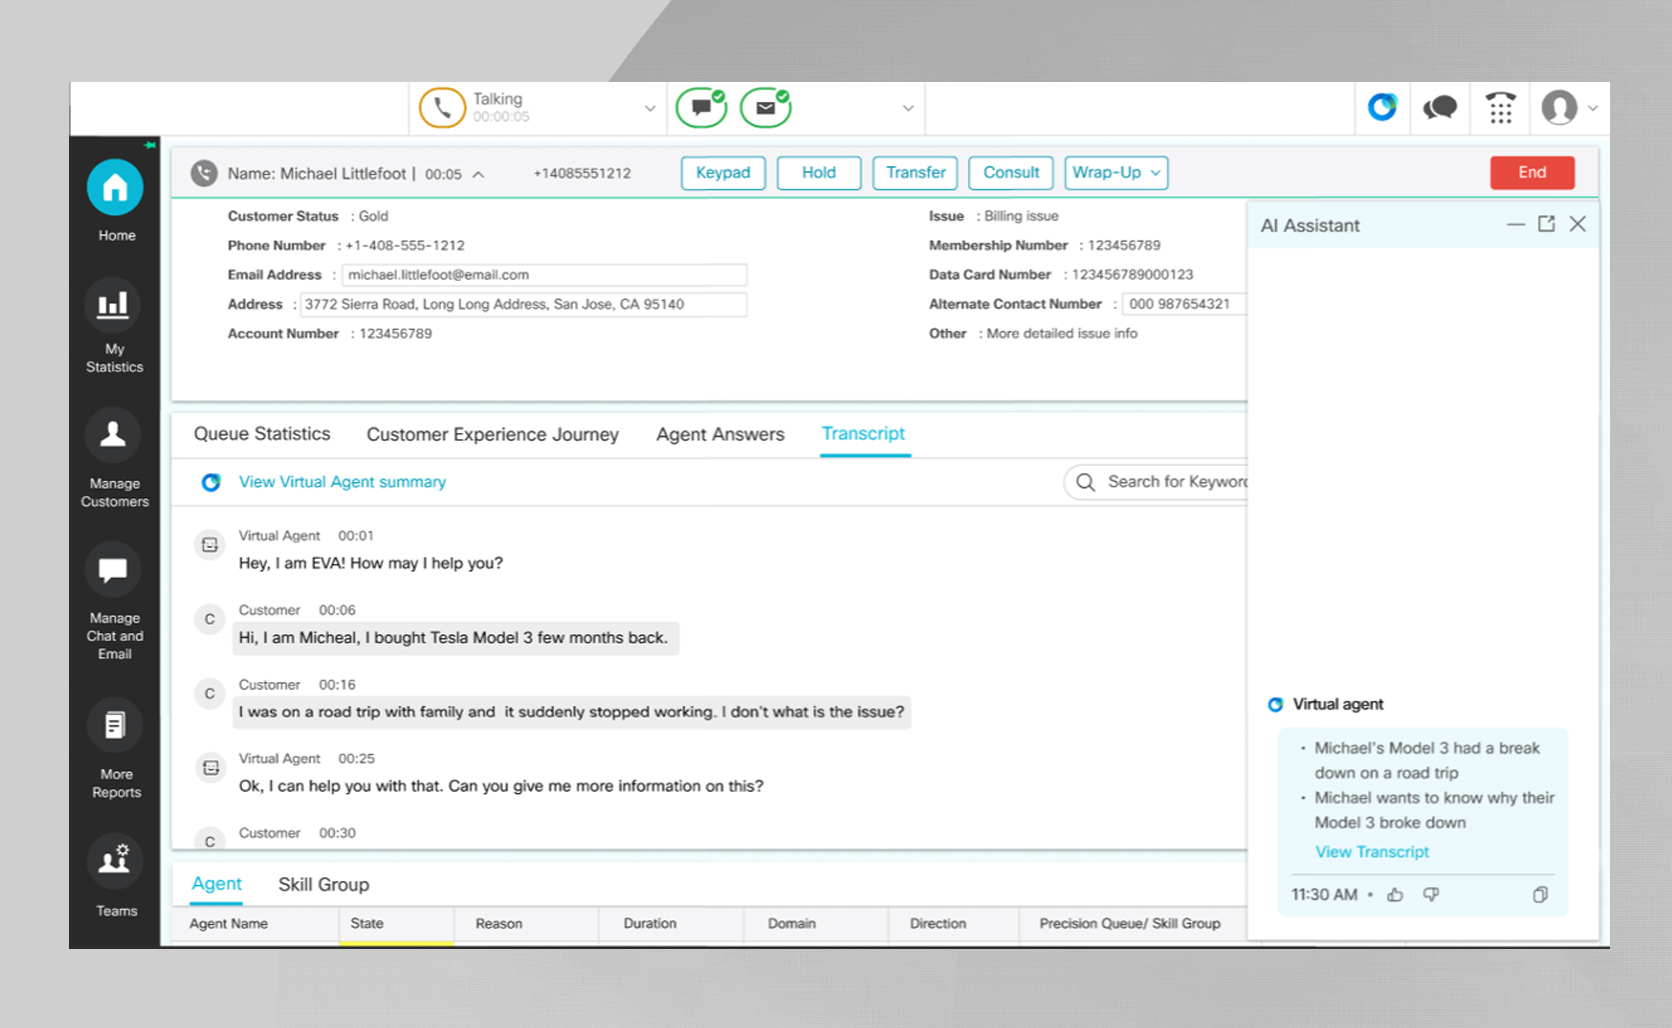Give thumbs up to virtual agent summary
This screenshot has width=1672, height=1028.
click(x=1395, y=895)
